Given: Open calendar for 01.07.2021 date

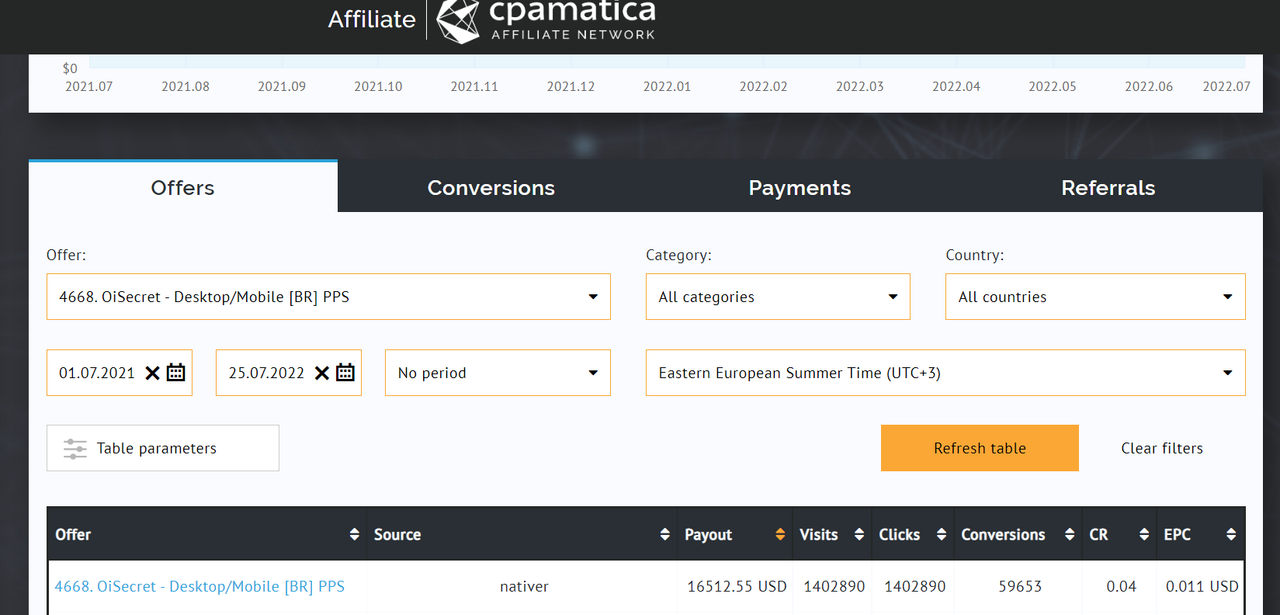Looking at the screenshot, I should [176, 373].
